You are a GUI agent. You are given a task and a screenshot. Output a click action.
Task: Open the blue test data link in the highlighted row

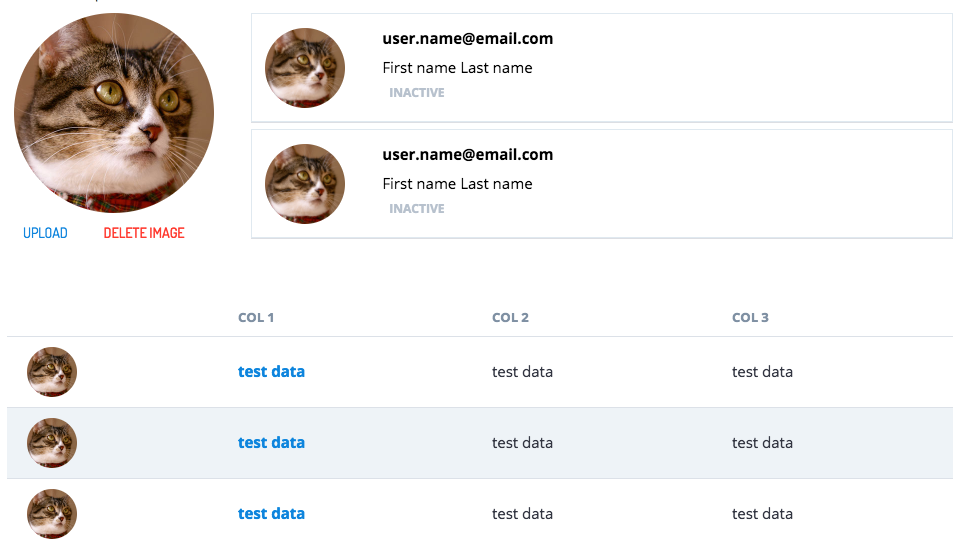272,443
